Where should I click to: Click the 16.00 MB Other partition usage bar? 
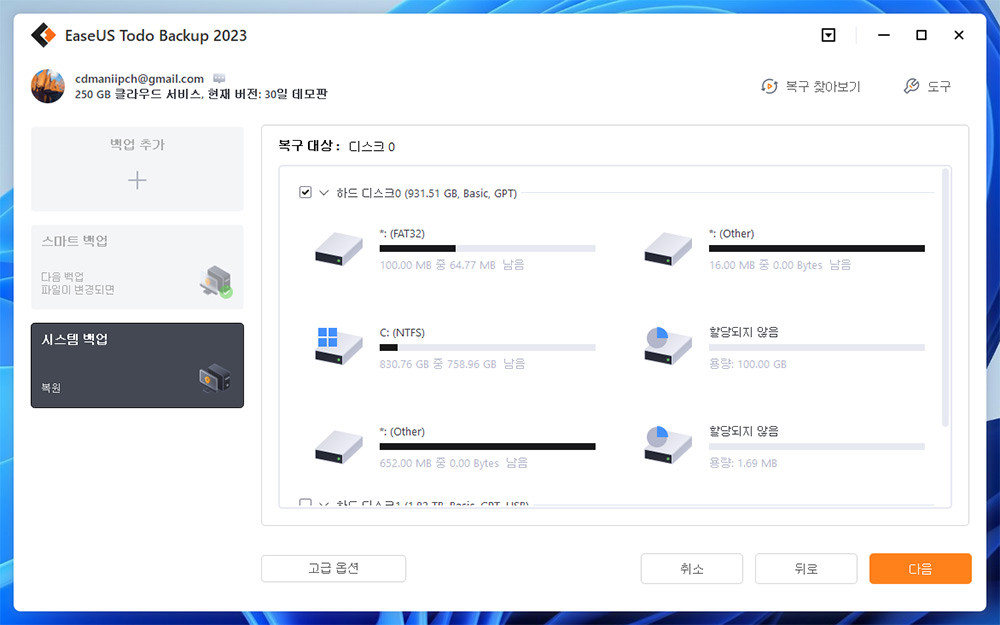tap(817, 249)
